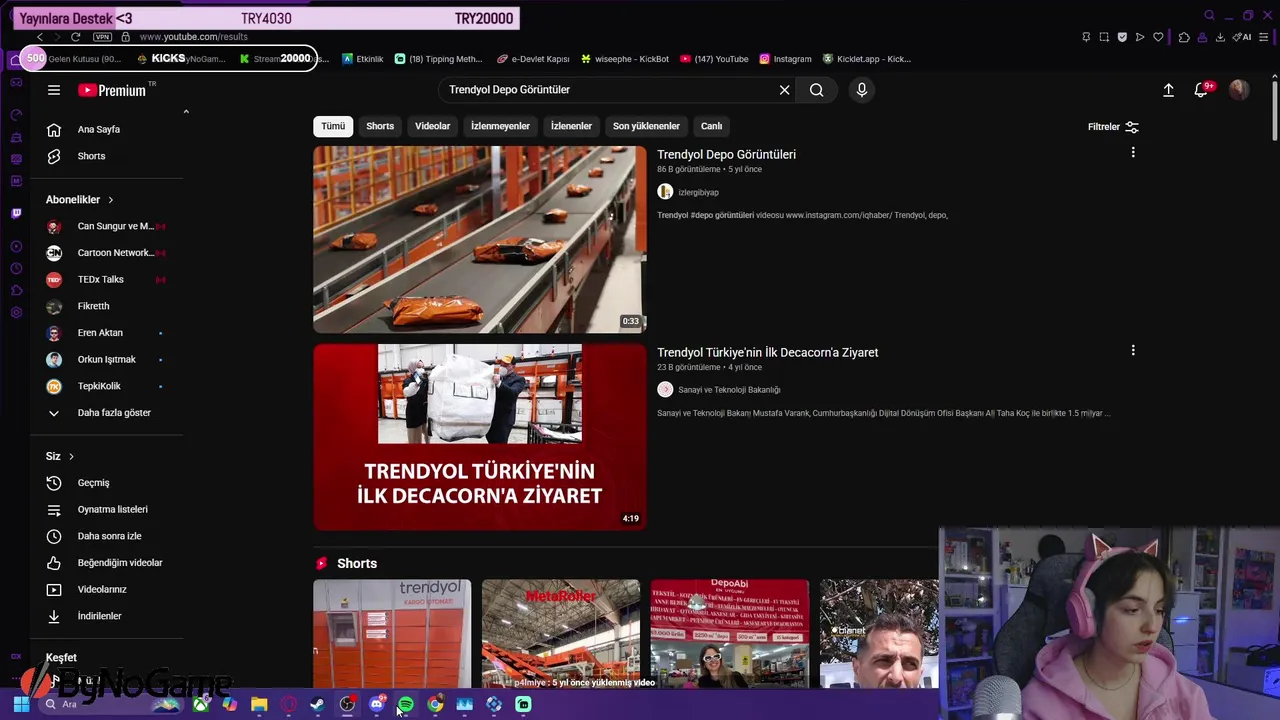Viewport: 1280px width, 720px height.
Task: Open Beğendiğim videolar list
Action: coord(105,563)
